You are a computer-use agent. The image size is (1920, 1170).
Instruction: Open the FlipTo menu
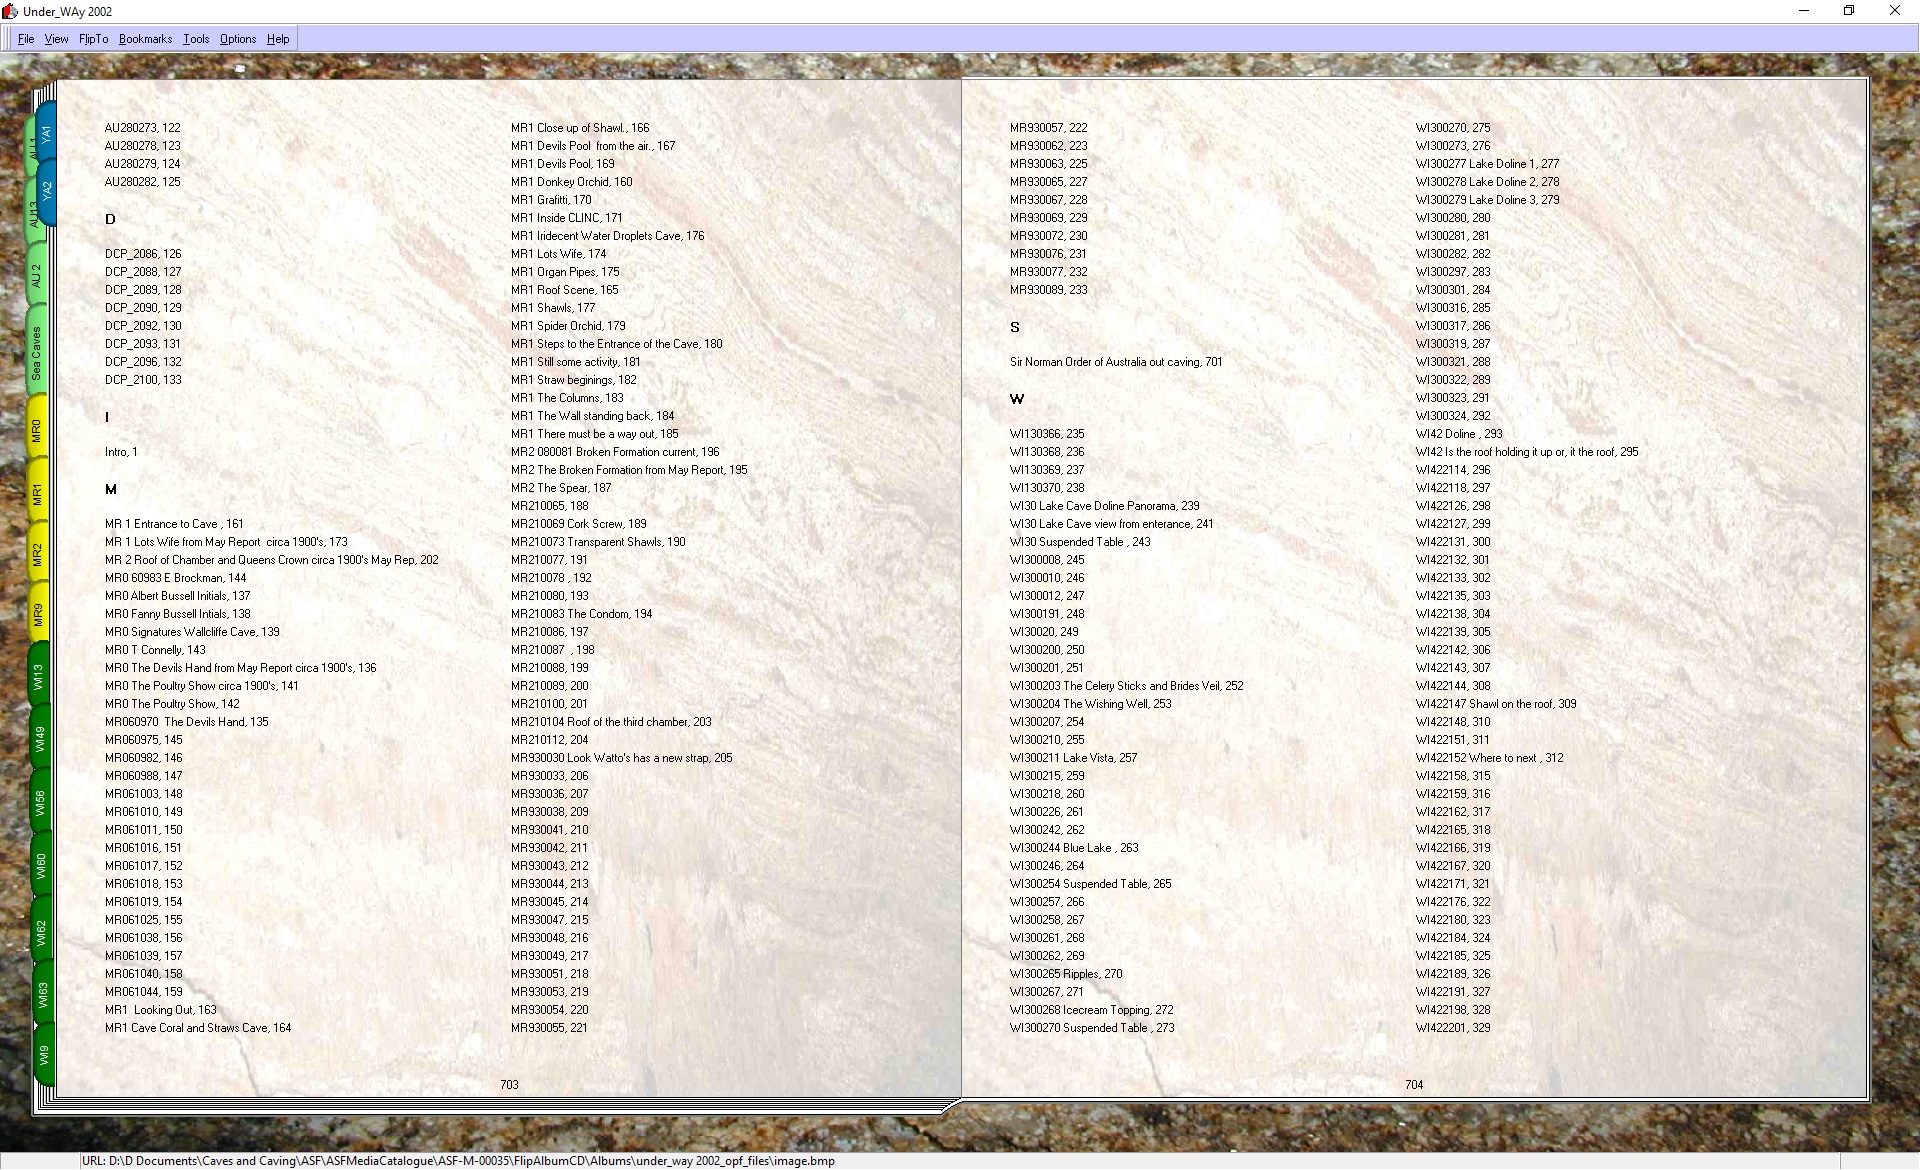tap(93, 39)
